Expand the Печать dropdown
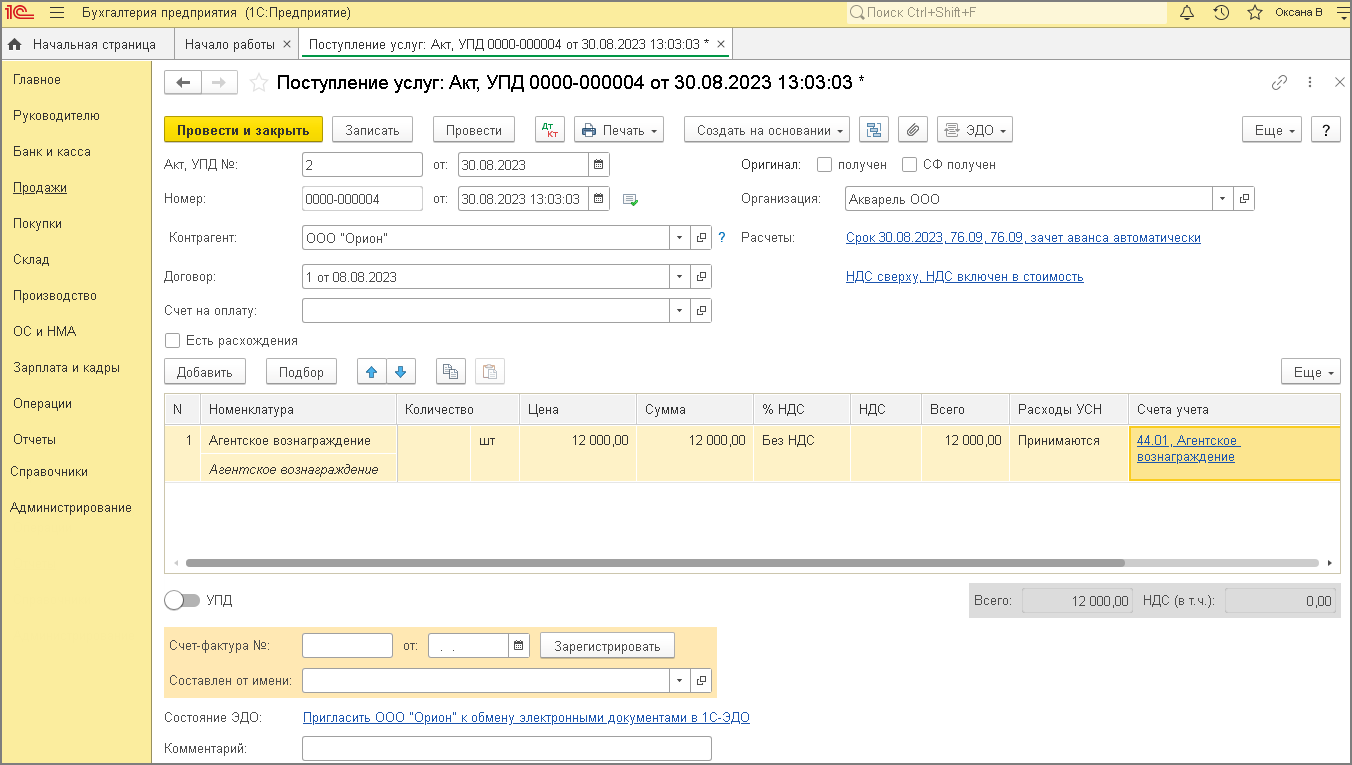The width and height of the screenshot is (1352, 765). (x=619, y=130)
